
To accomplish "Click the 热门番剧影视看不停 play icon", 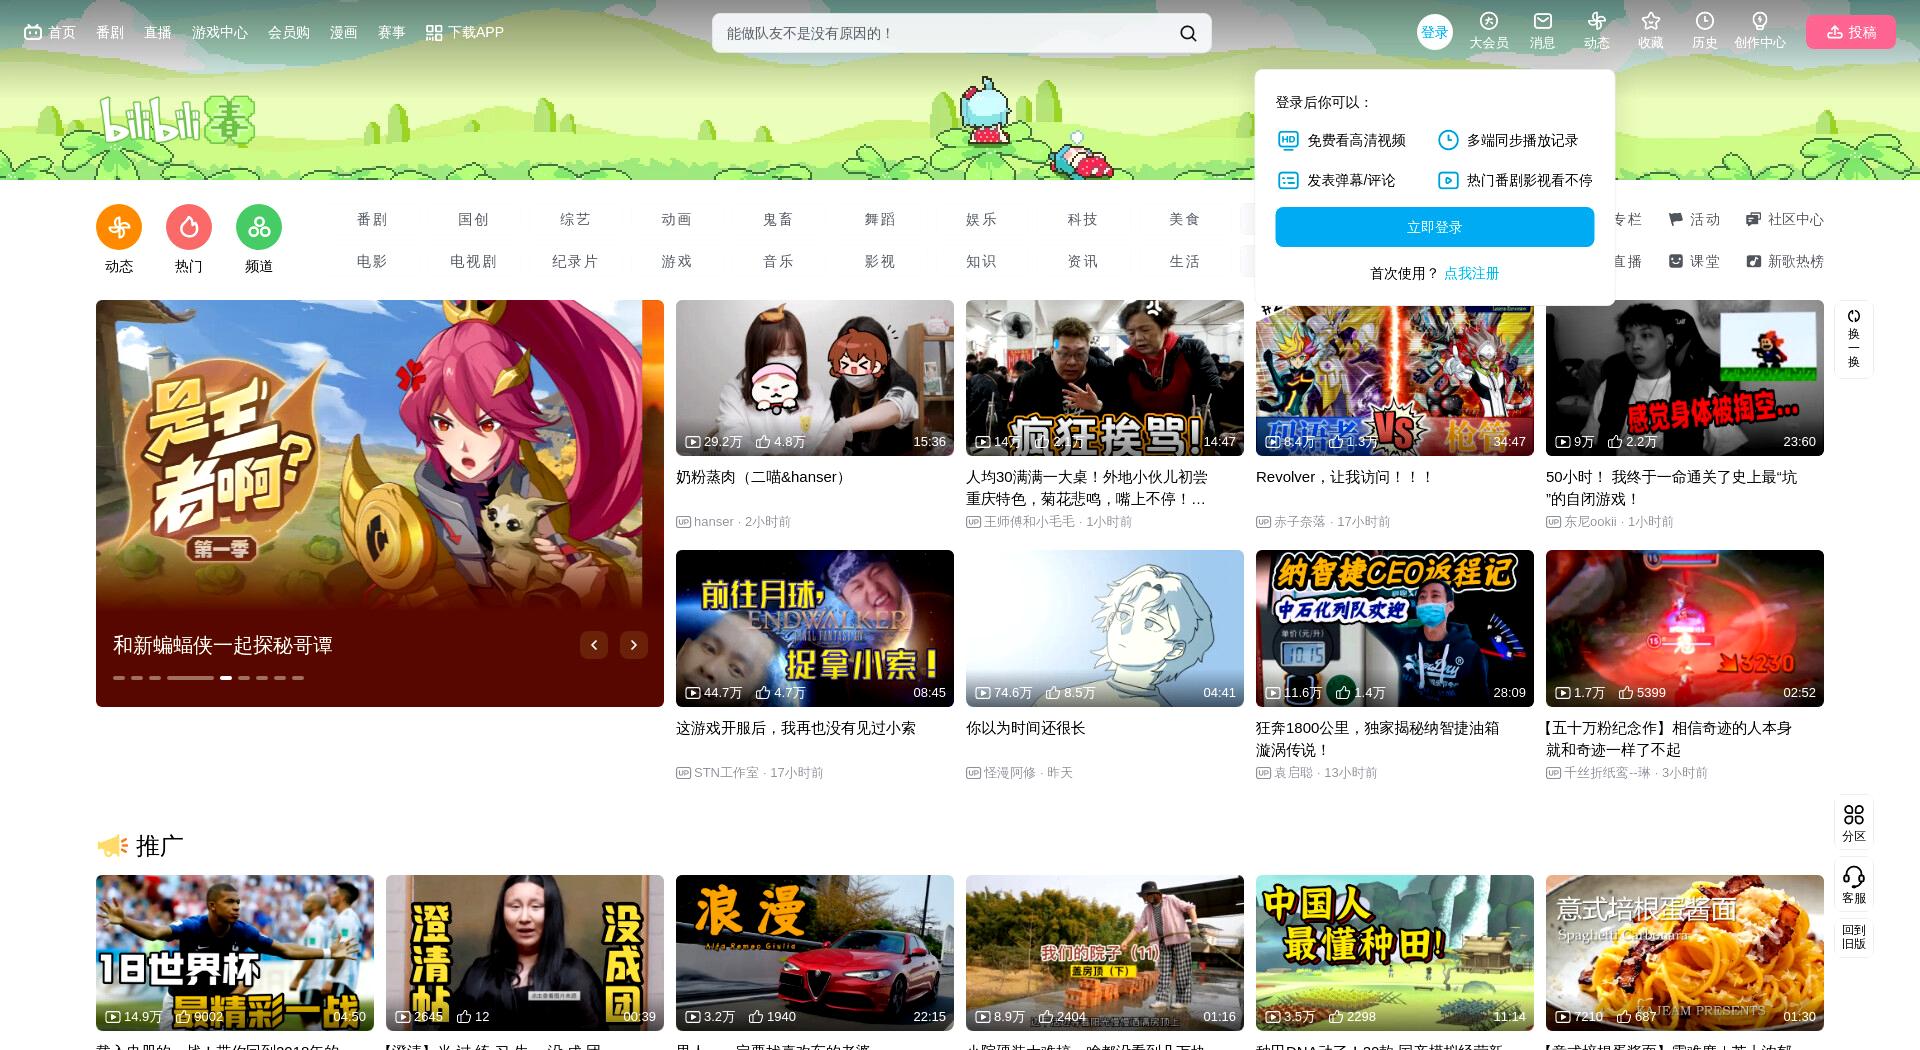I will pos(1448,180).
